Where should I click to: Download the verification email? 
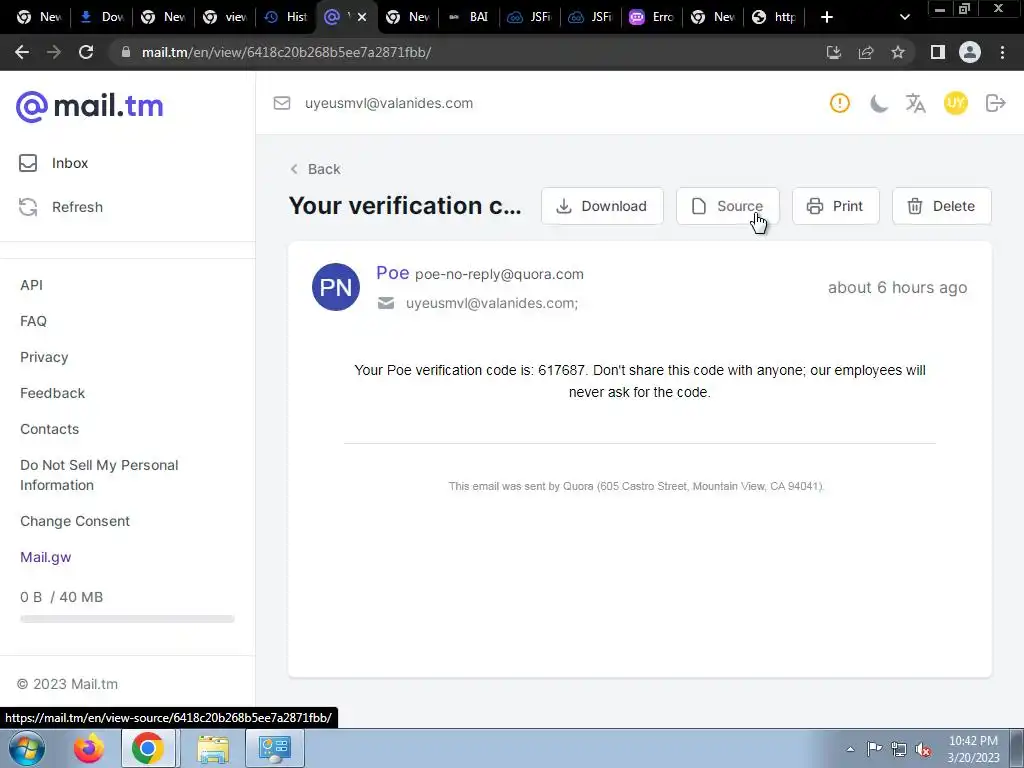(602, 206)
